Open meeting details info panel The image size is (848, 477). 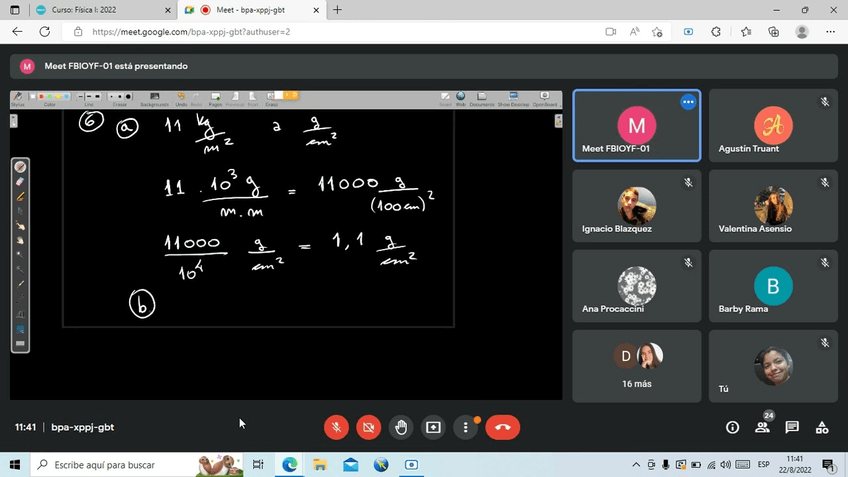tap(732, 427)
